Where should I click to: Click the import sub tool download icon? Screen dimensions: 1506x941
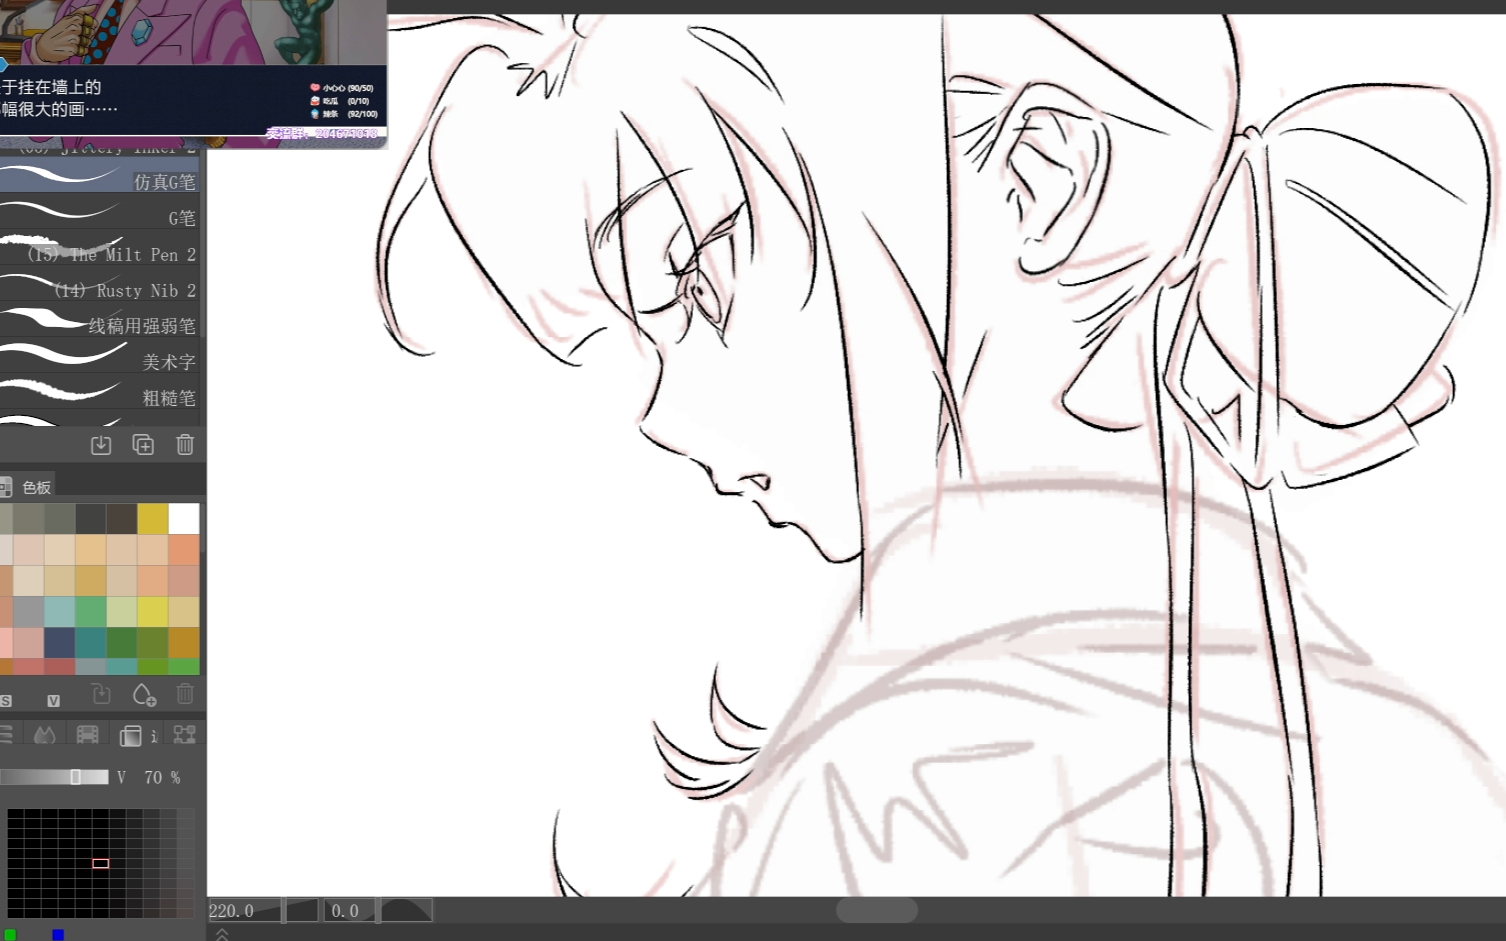pos(101,445)
